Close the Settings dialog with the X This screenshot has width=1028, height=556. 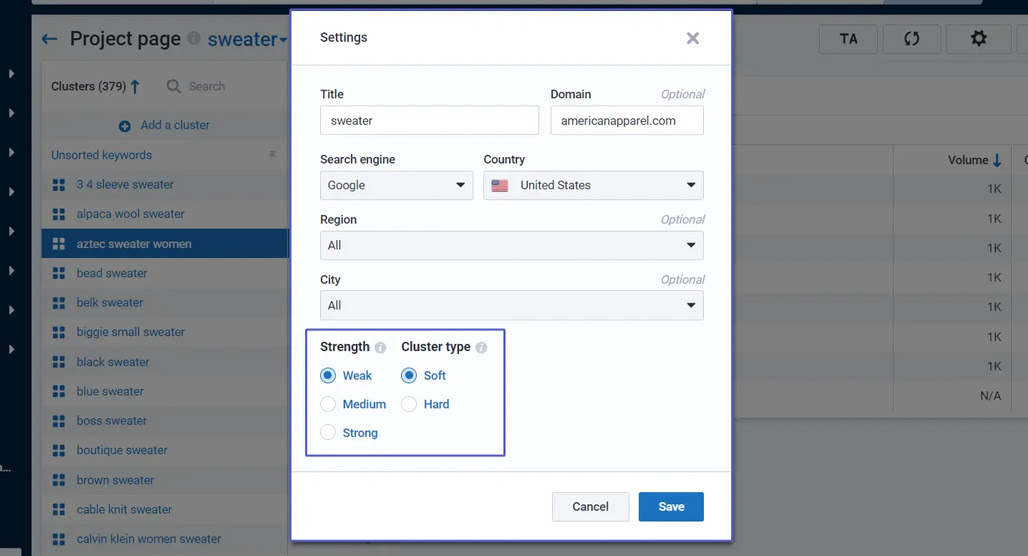(x=692, y=38)
